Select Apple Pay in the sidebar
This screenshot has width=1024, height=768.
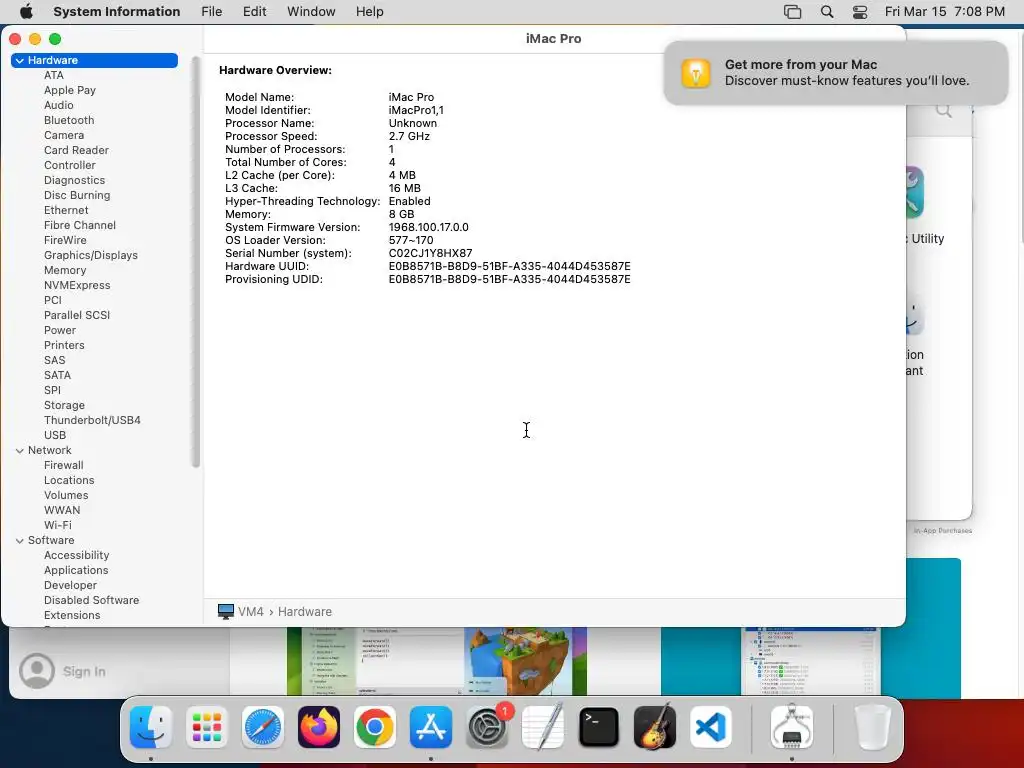[70, 90]
